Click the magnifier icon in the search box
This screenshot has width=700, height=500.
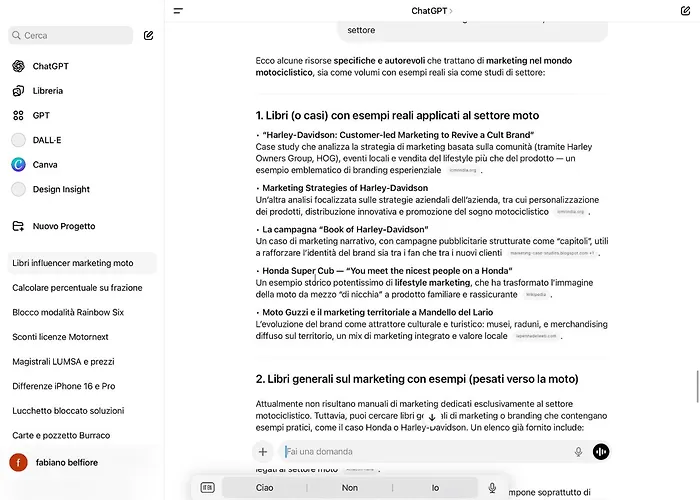(17, 35)
